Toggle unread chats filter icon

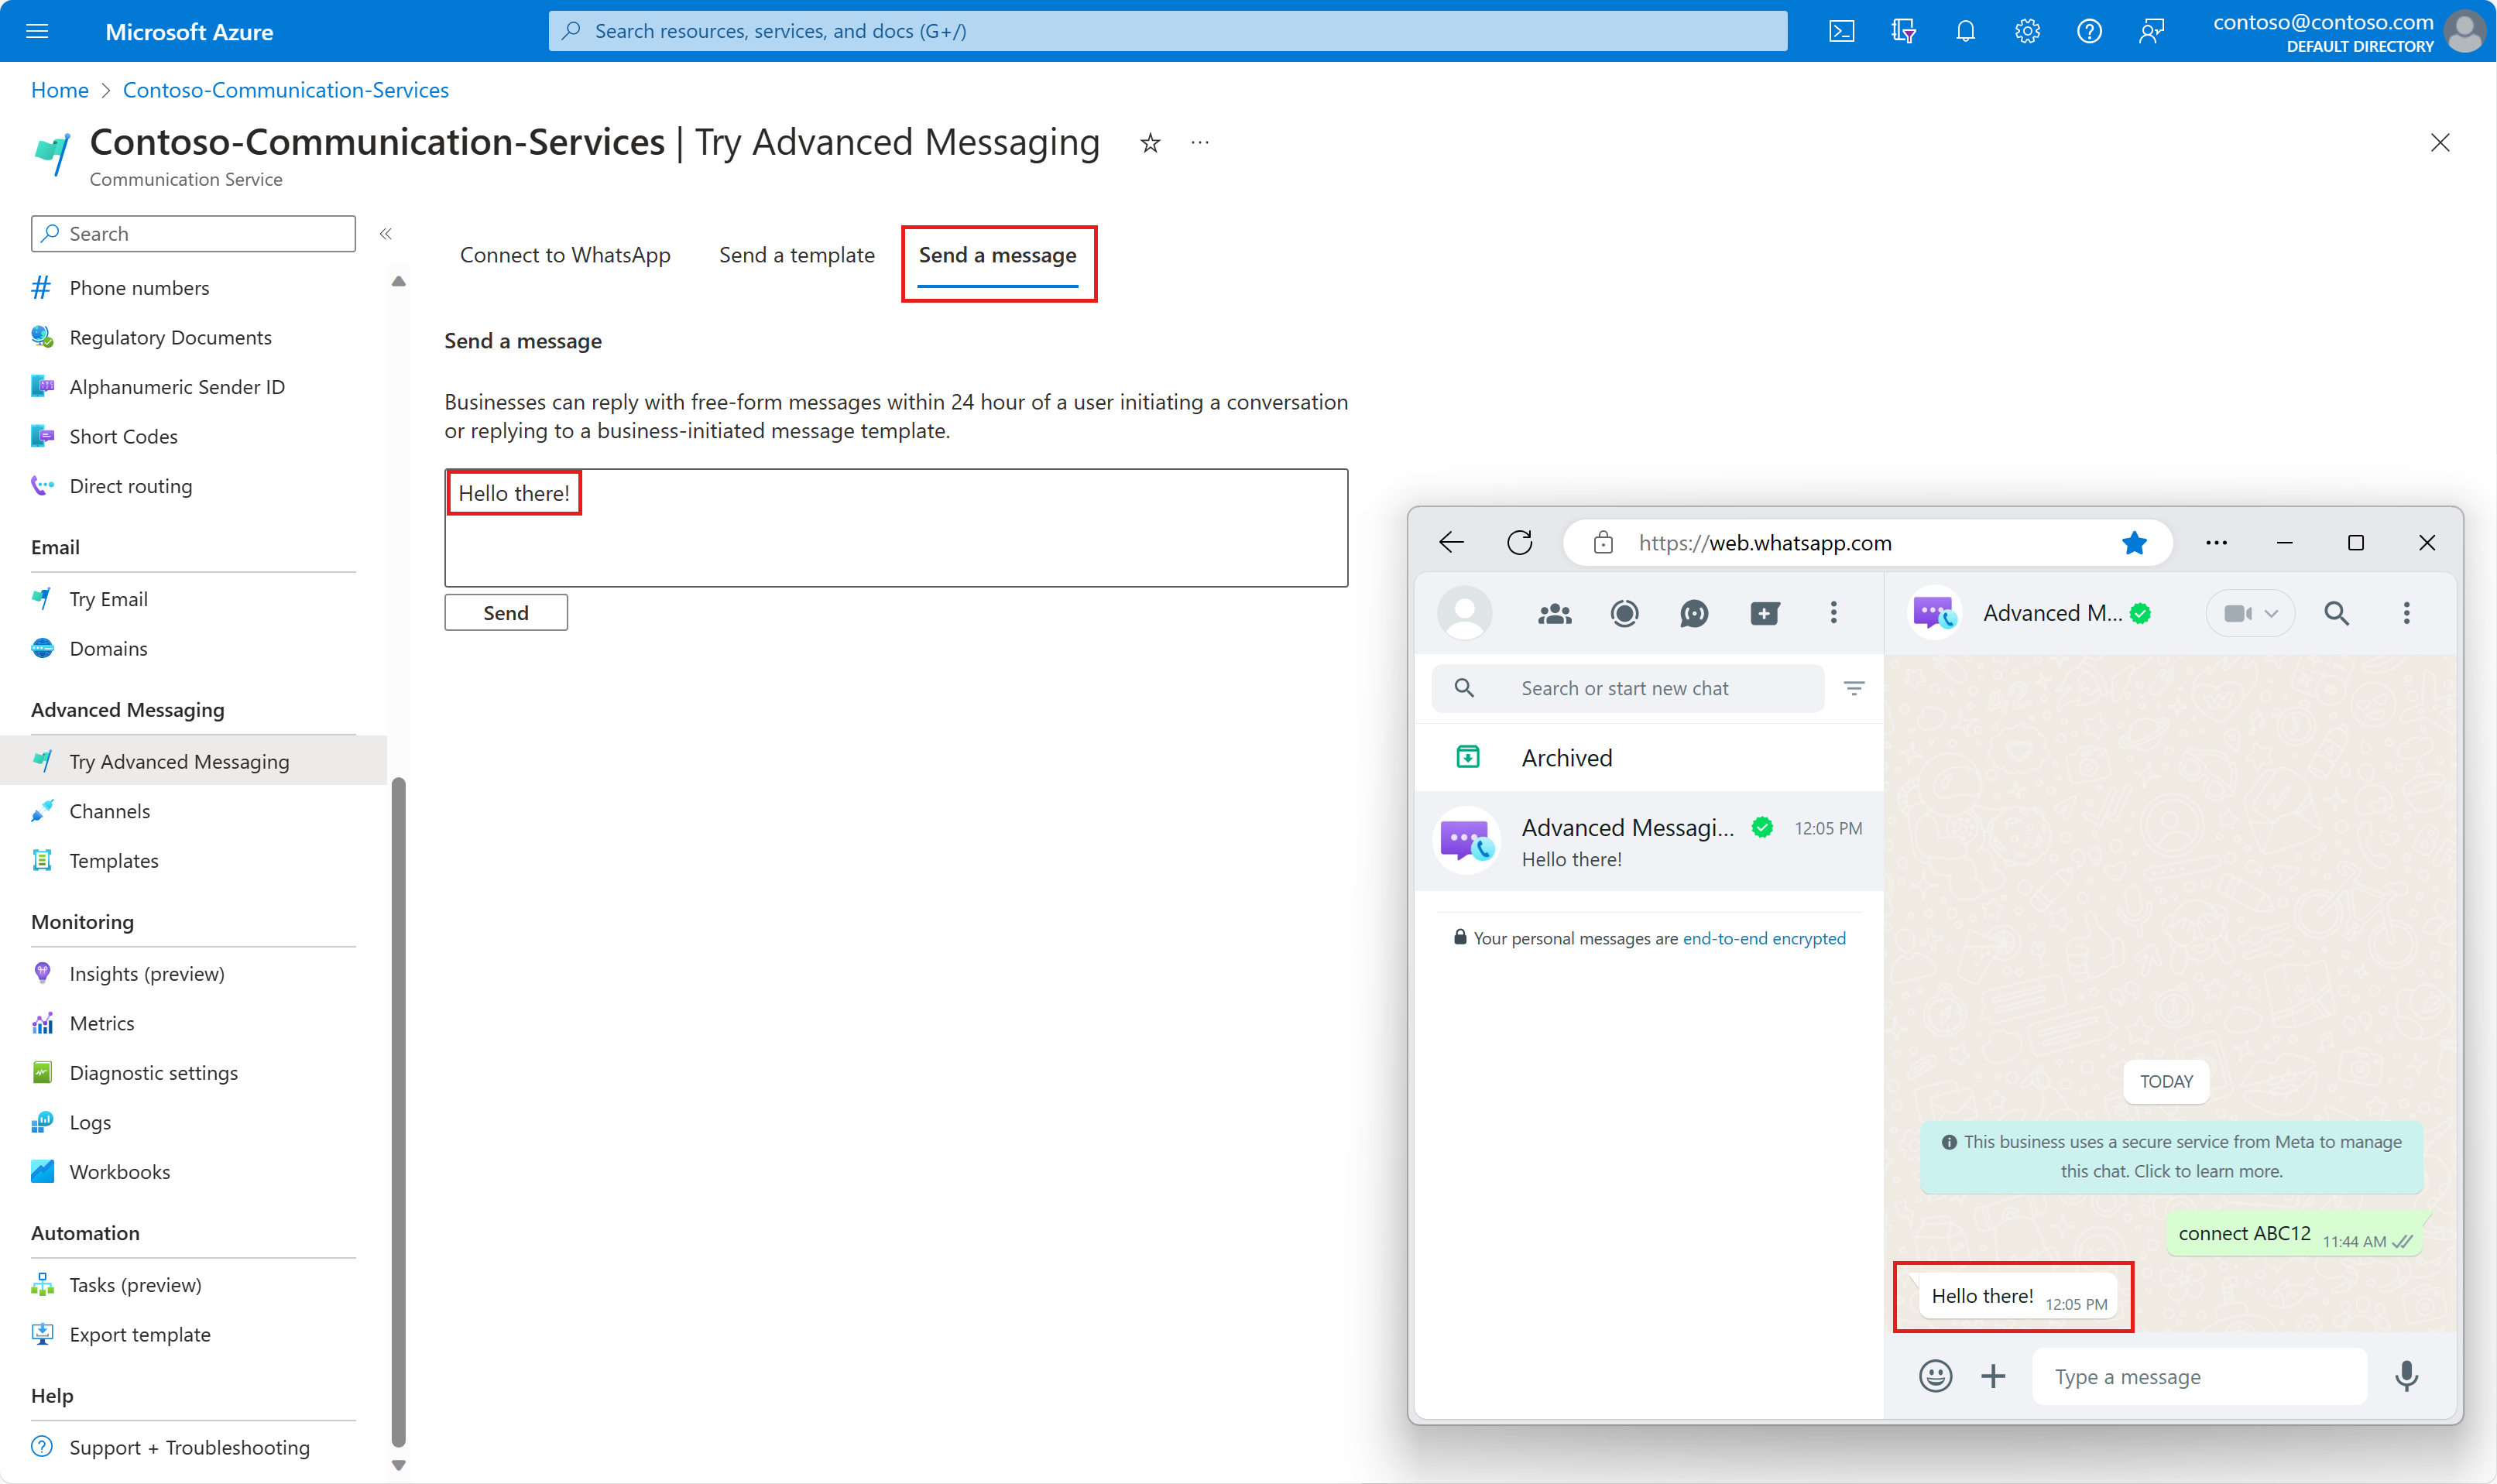[x=1853, y=688]
